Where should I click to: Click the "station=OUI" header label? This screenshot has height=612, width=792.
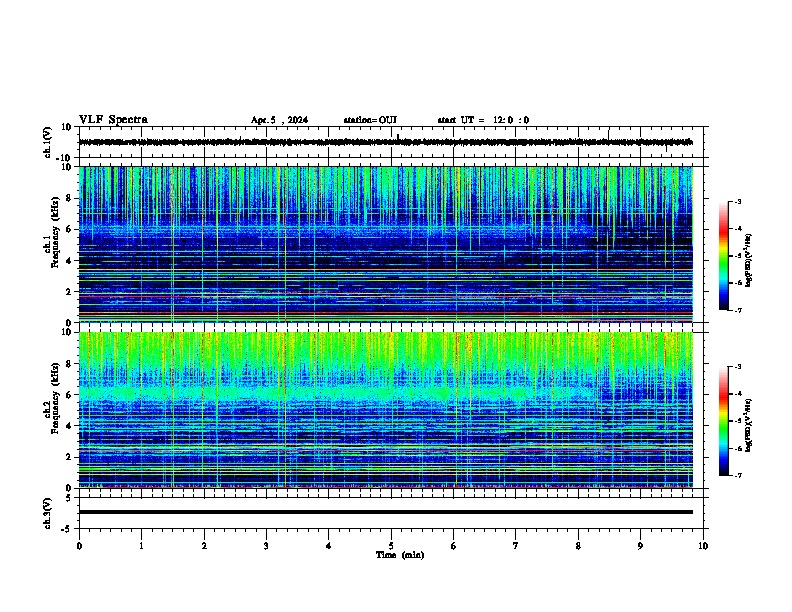pyautogui.click(x=370, y=120)
